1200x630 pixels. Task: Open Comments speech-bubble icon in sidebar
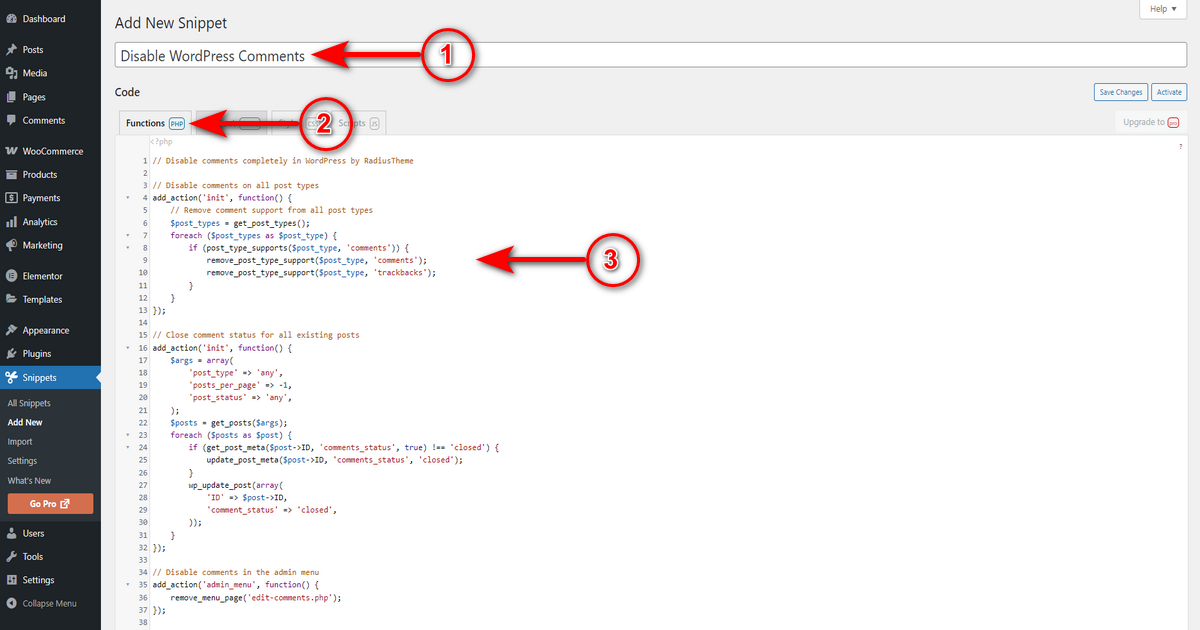point(11,120)
